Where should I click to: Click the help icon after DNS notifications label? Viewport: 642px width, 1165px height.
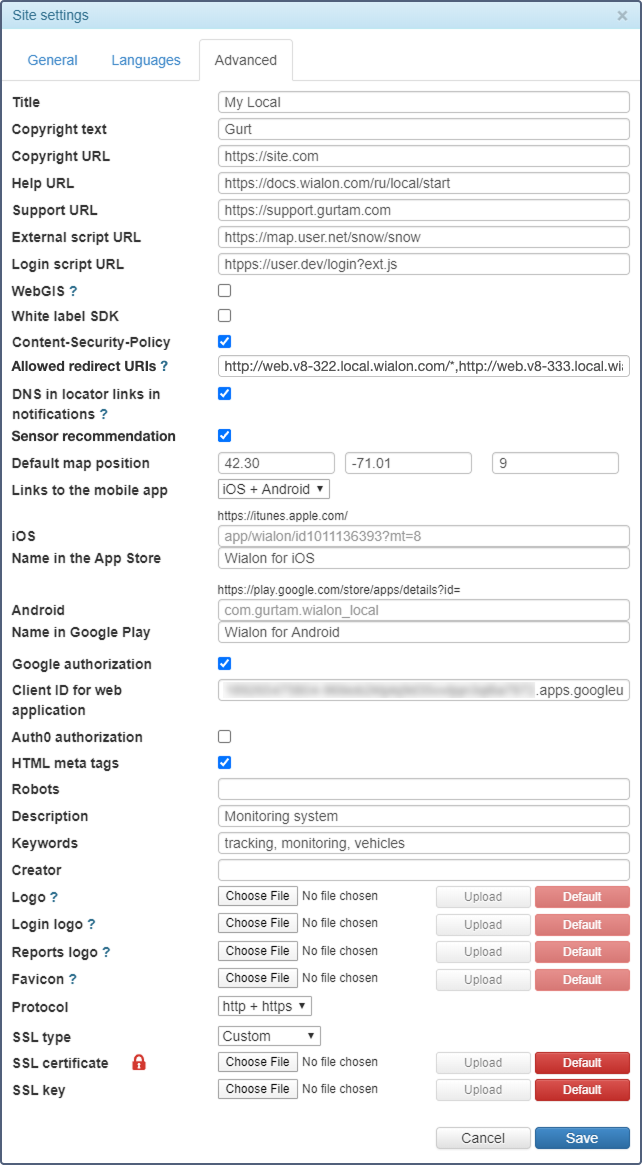(104, 414)
